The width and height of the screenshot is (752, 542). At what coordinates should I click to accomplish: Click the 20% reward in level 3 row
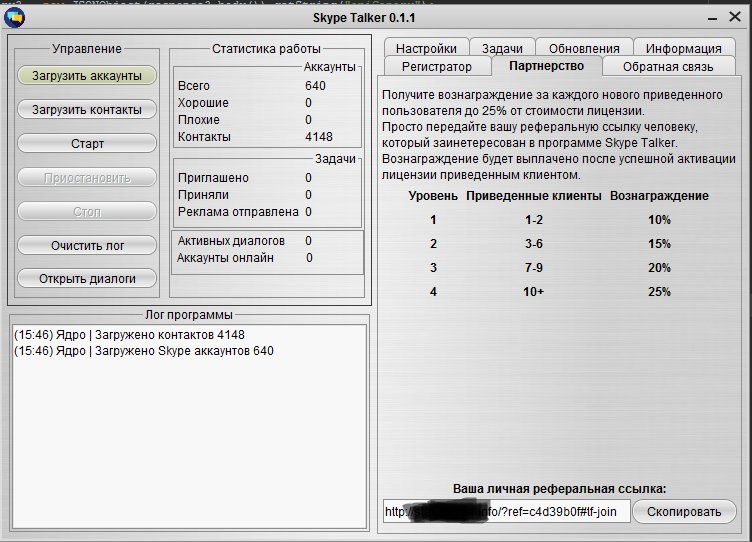(x=659, y=268)
